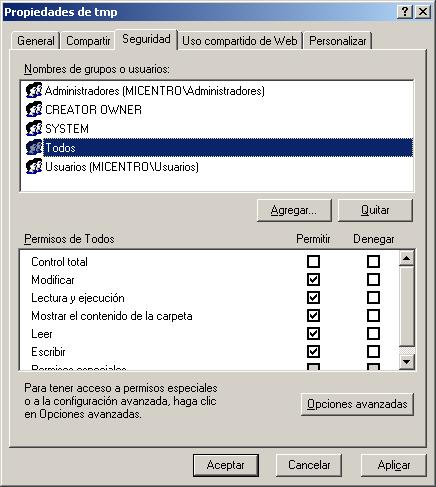This screenshot has width=436, height=487.
Task: Click the Administradores group icon
Action: pyautogui.click(x=34, y=90)
